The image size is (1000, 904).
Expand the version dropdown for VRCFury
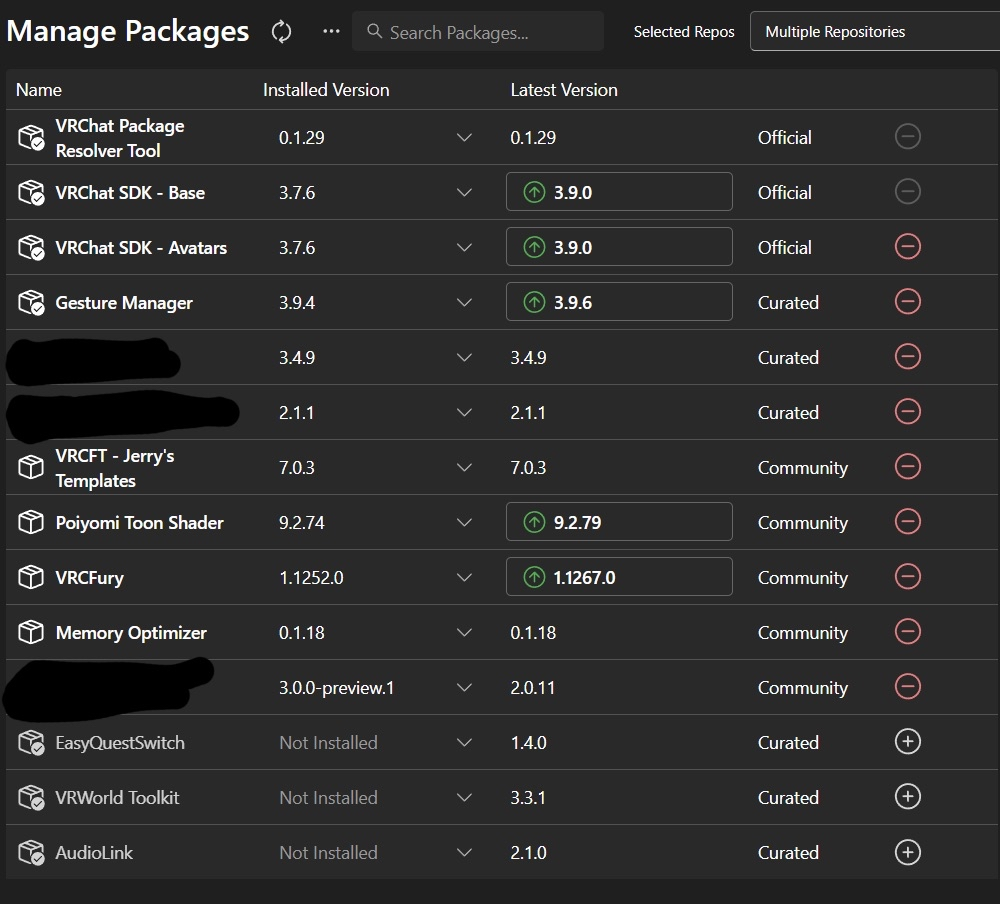[x=464, y=578]
